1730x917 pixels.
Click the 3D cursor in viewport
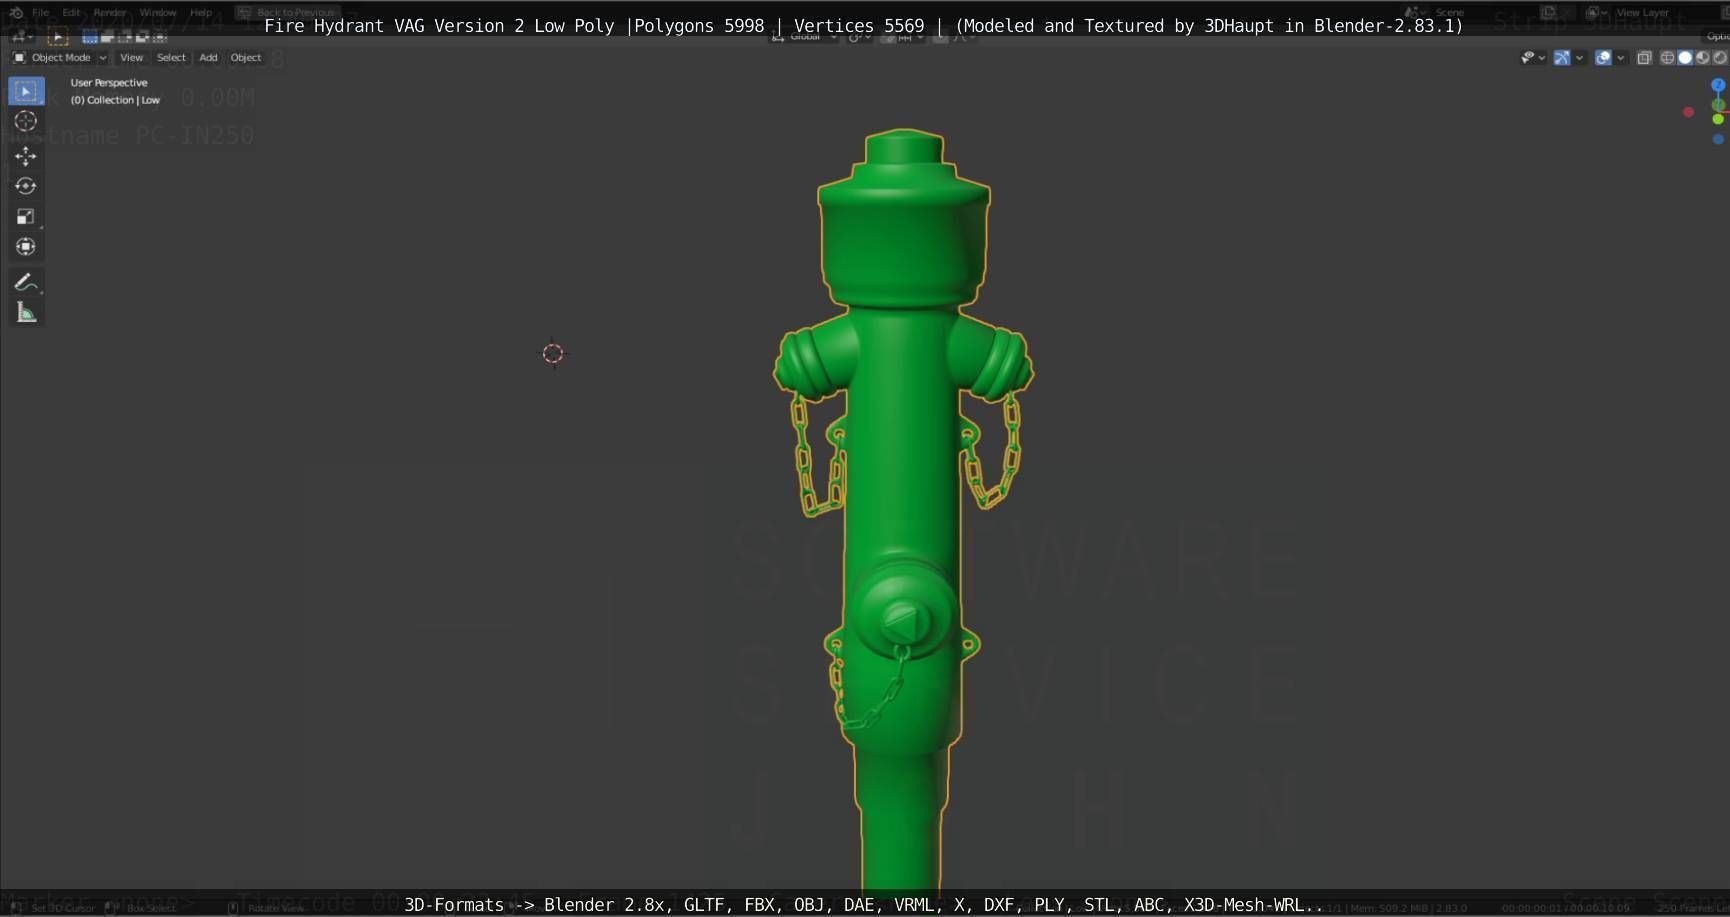tap(553, 353)
